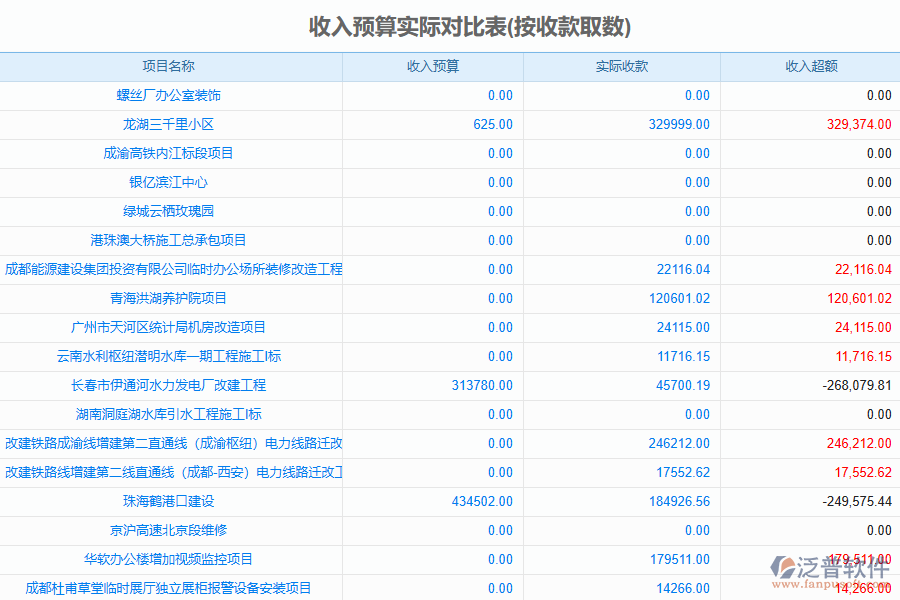Screen dimensions: 900x600
Task: Click the 收入预算 column header
Action: (432, 67)
